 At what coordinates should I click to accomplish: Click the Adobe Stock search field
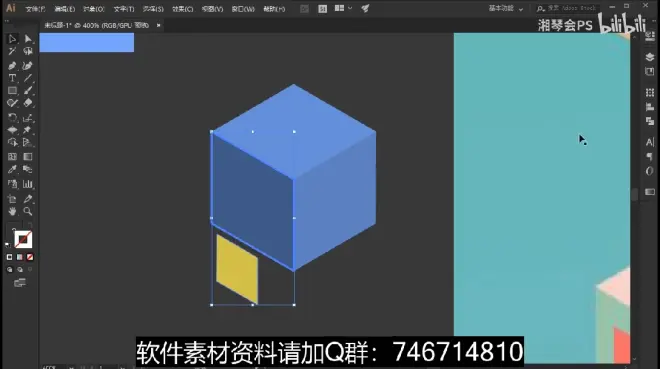[567, 8]
